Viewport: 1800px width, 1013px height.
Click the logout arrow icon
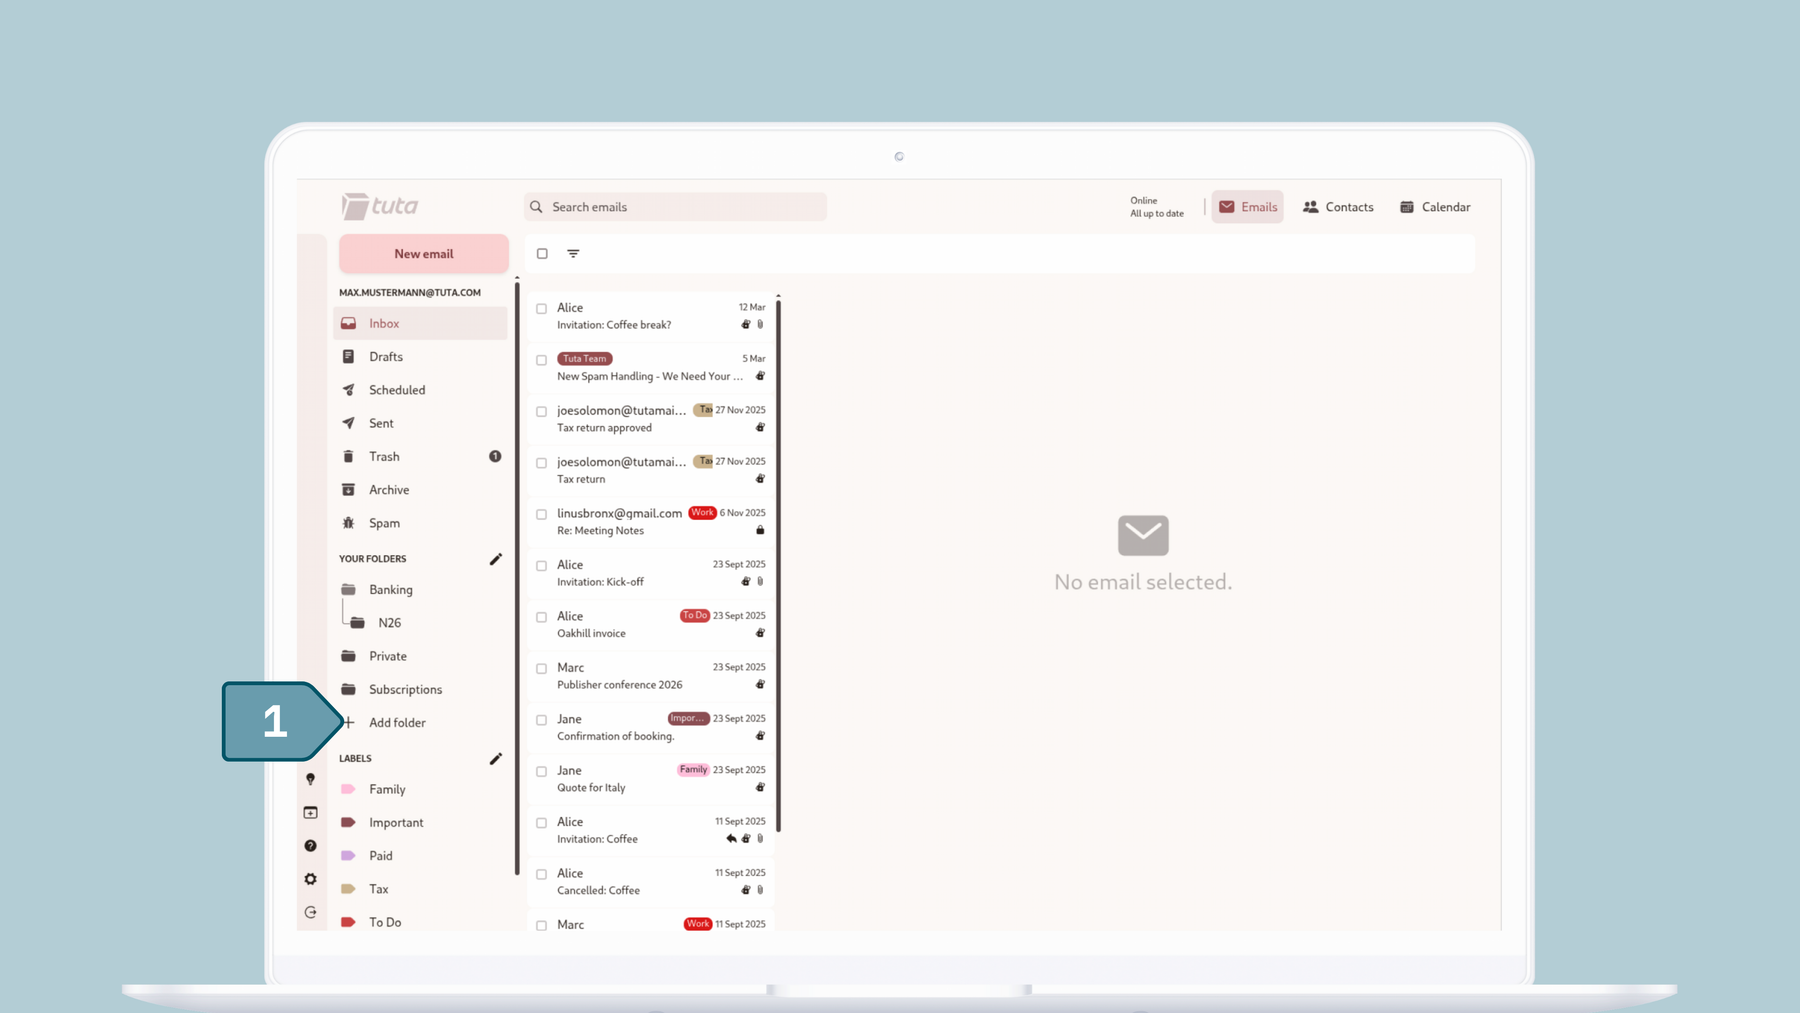coord(310,912)
